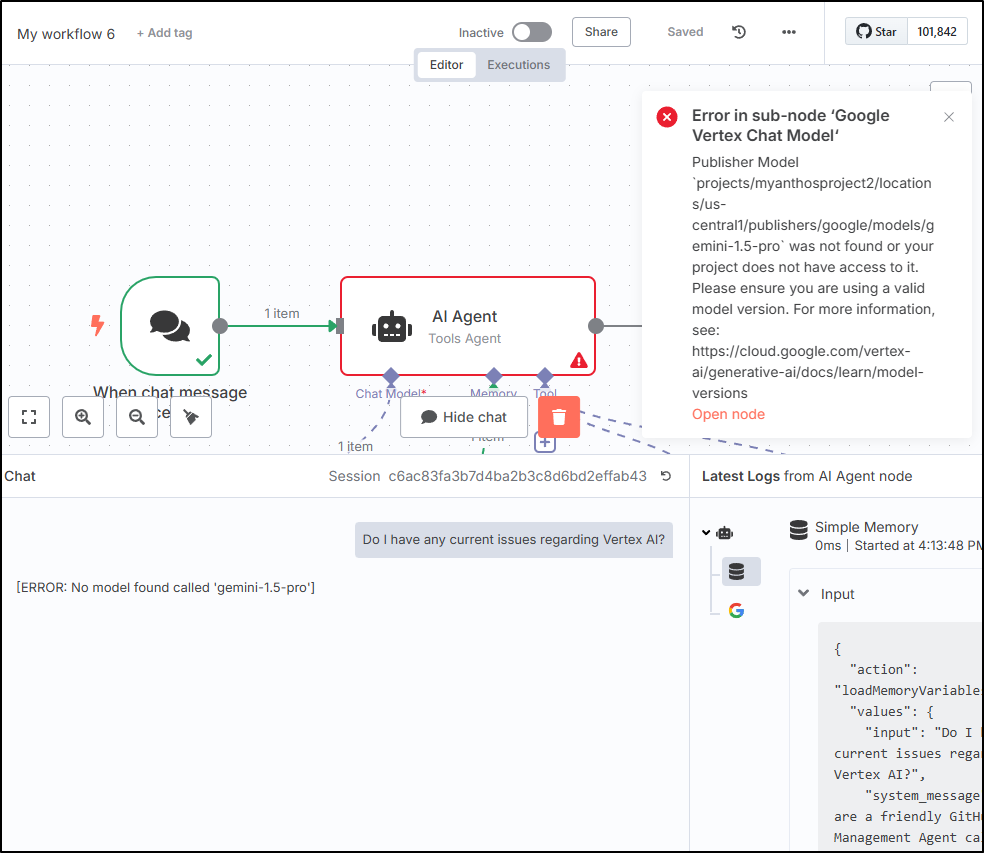Click the Share button

click(601, 32)
